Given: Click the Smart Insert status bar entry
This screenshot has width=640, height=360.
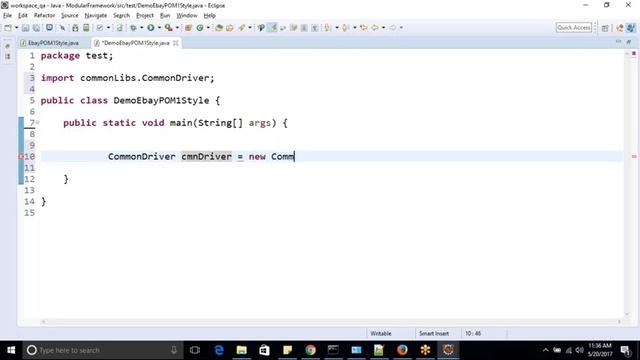Looking at the screenshot, I should pyautogui.click(x=433, y=333).
